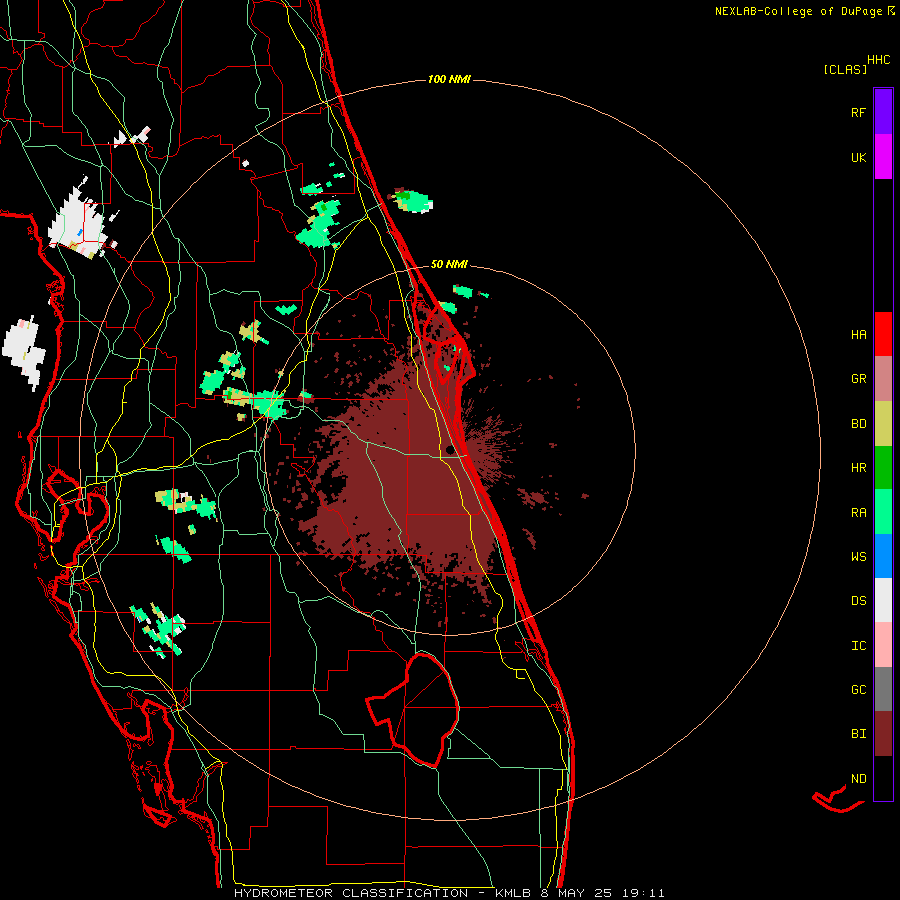900x900 pixels.
Task: Click the IC legend label
Action: (858, 645)
